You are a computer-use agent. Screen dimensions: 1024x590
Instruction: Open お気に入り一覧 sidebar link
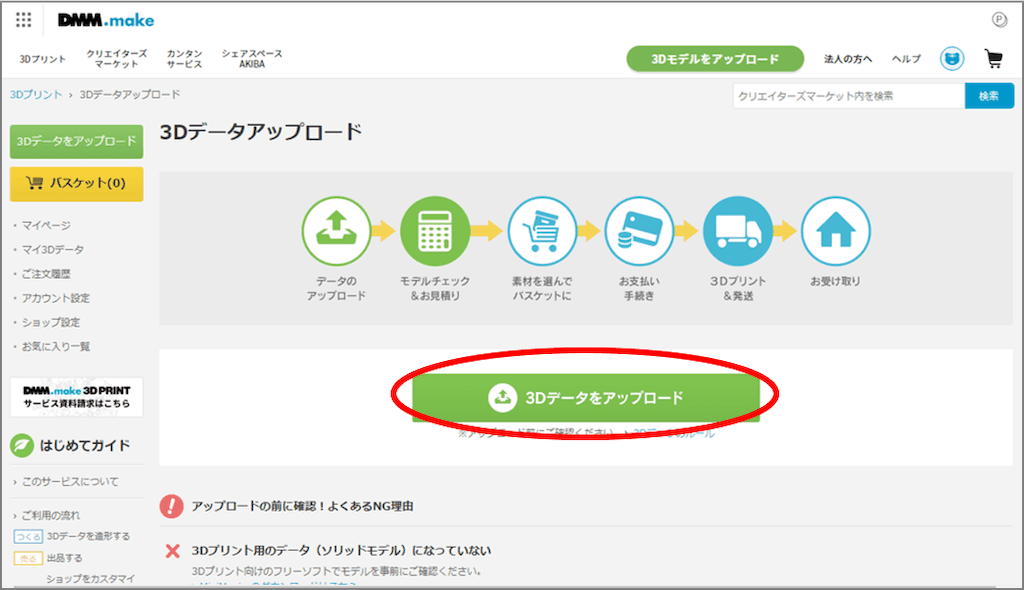point(56,346)
